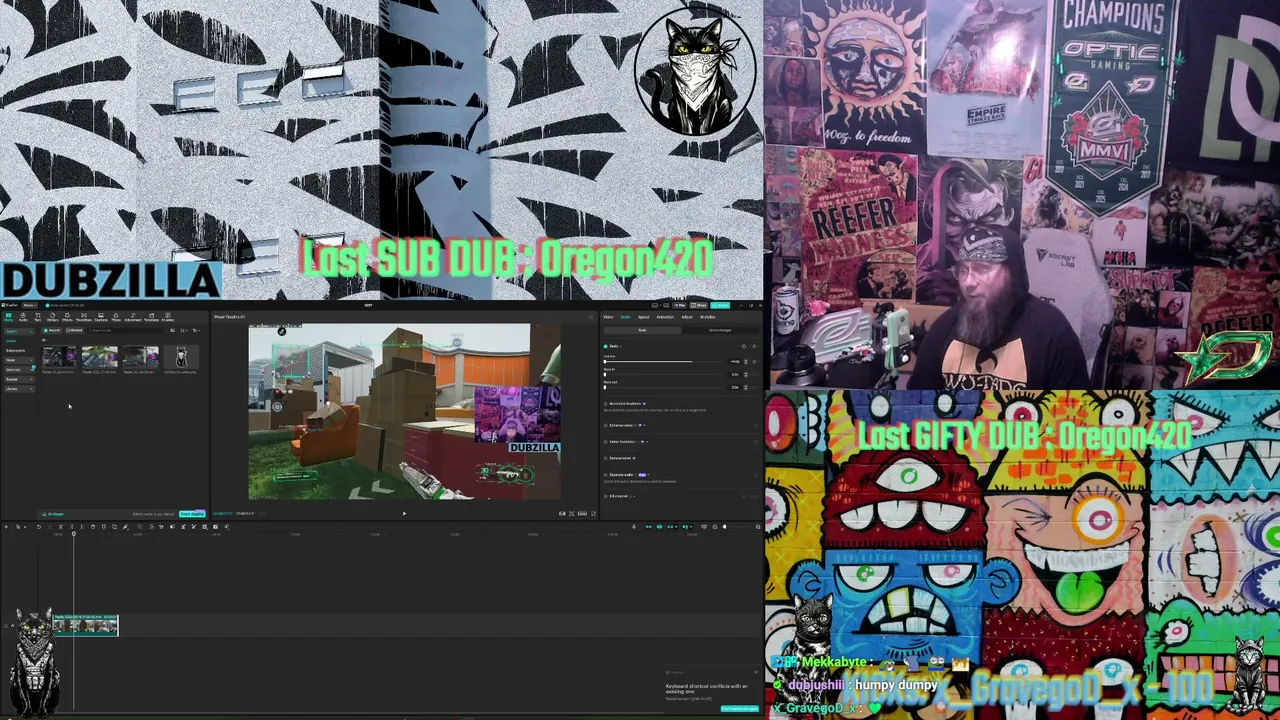Play the preview in the player

404,514
